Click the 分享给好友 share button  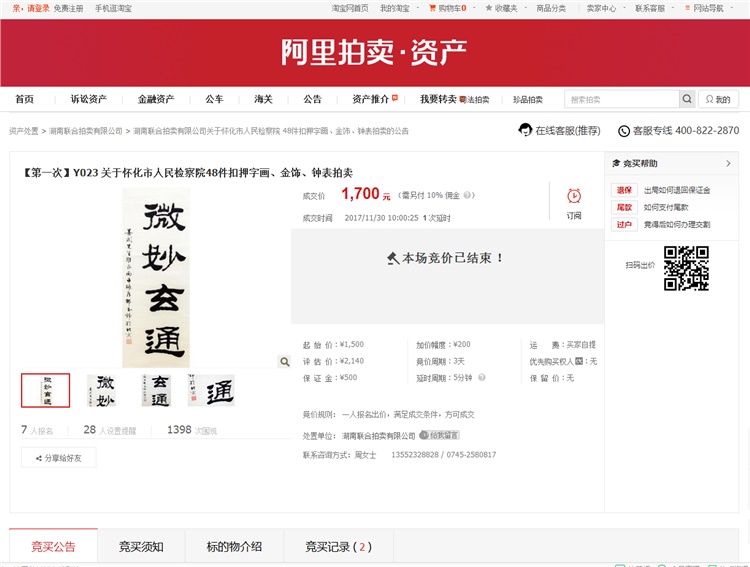point(59,458)
